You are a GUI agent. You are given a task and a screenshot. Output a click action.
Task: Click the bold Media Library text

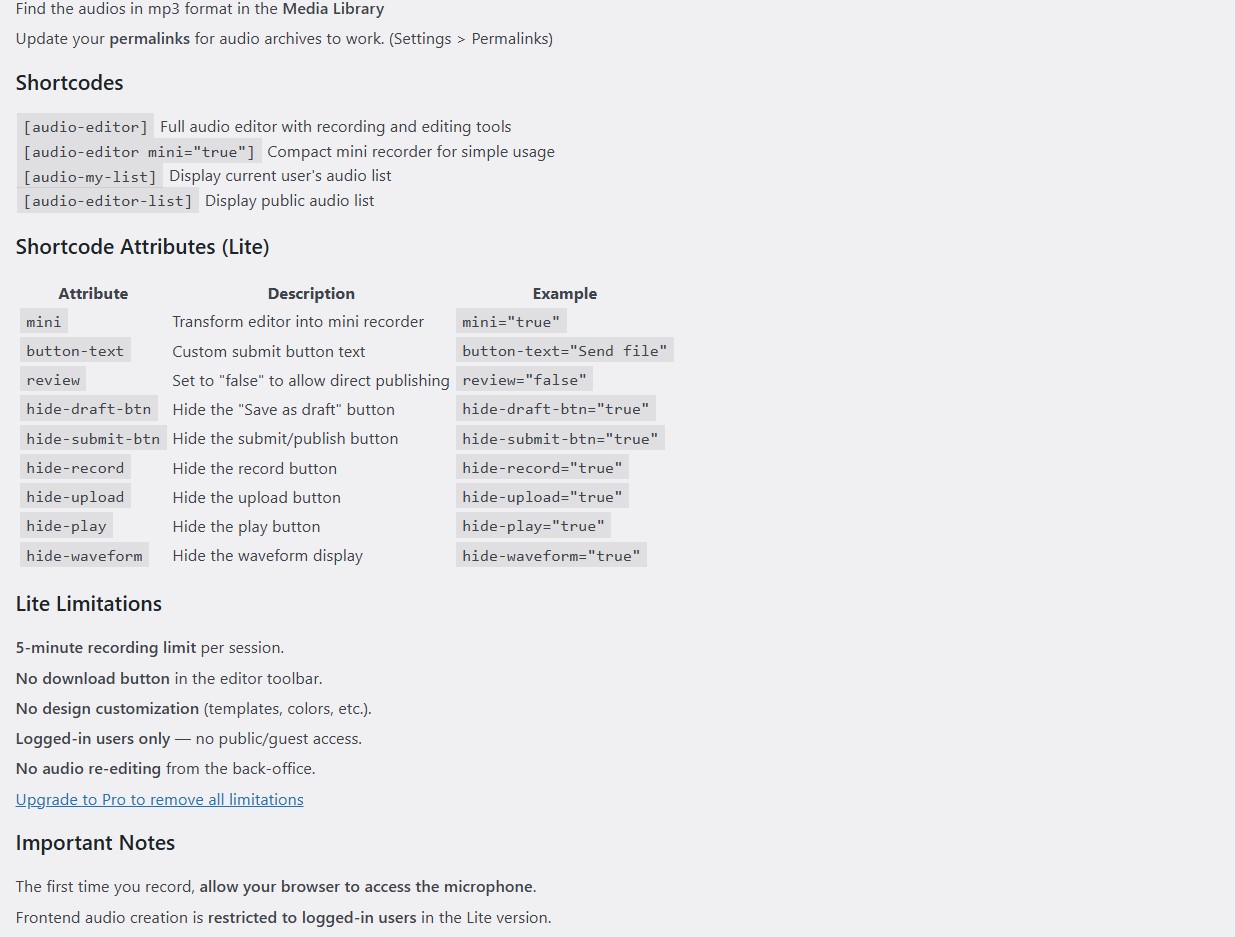(x=333, y=9)
